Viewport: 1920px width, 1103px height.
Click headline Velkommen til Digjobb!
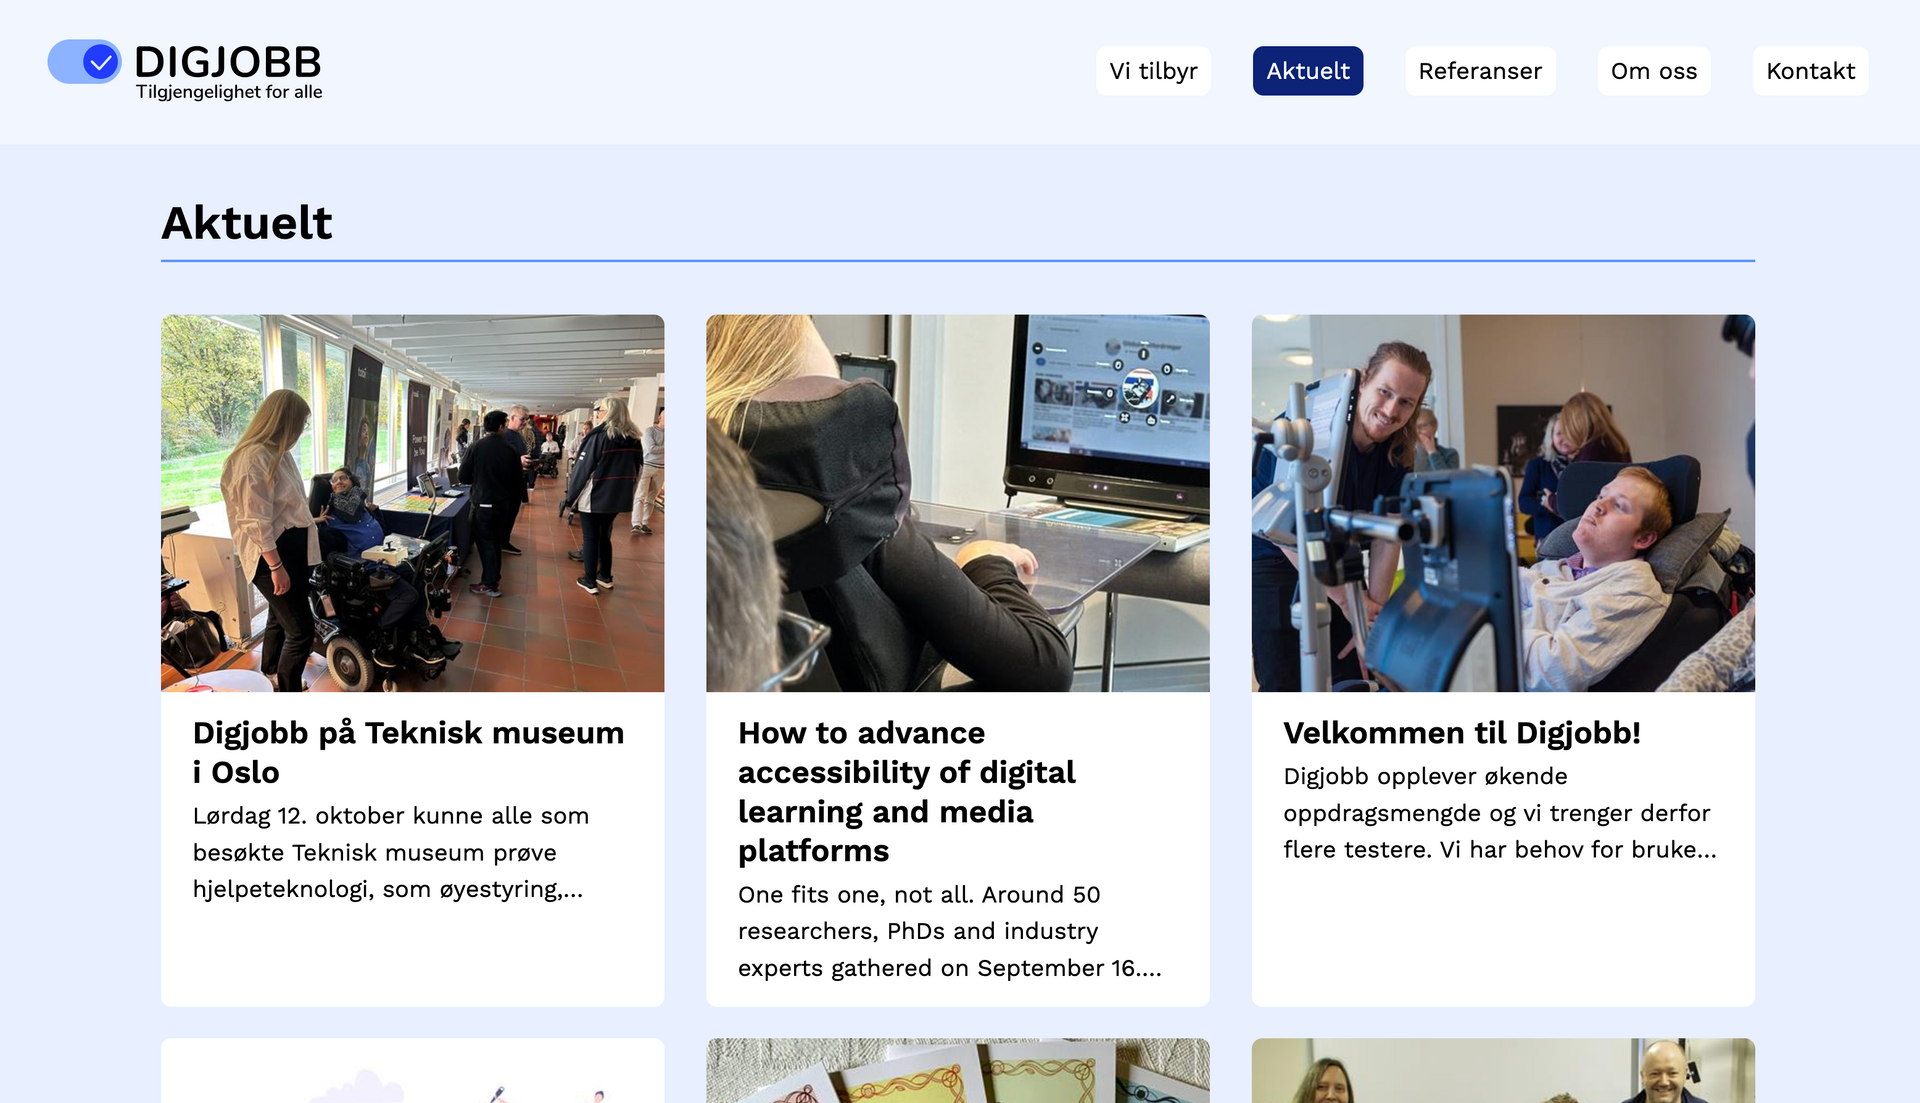1461,733
